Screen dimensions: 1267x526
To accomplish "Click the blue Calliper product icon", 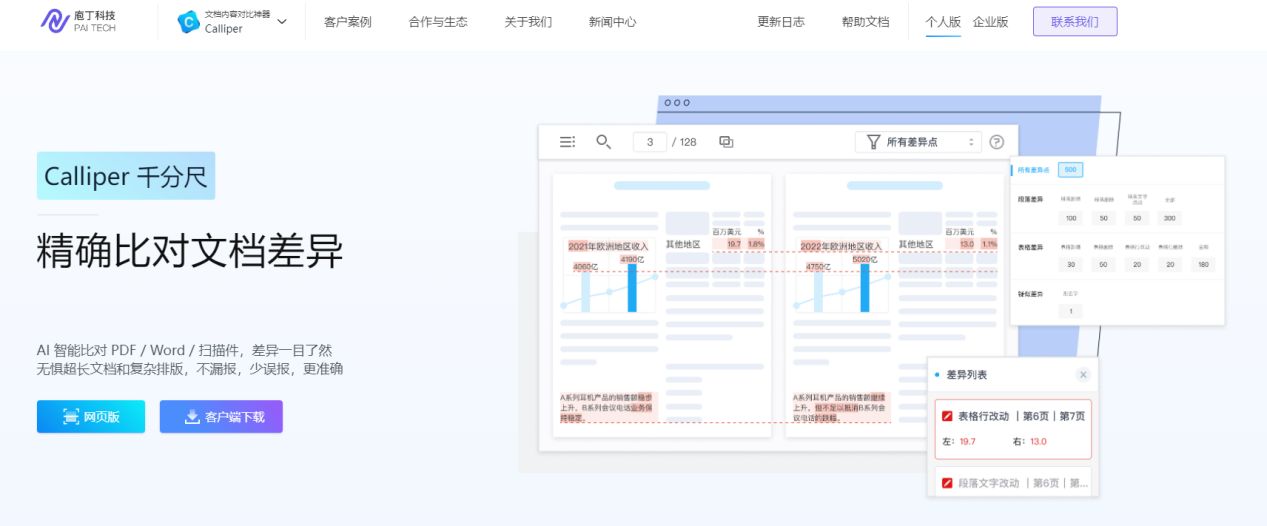I will (188, 22).
